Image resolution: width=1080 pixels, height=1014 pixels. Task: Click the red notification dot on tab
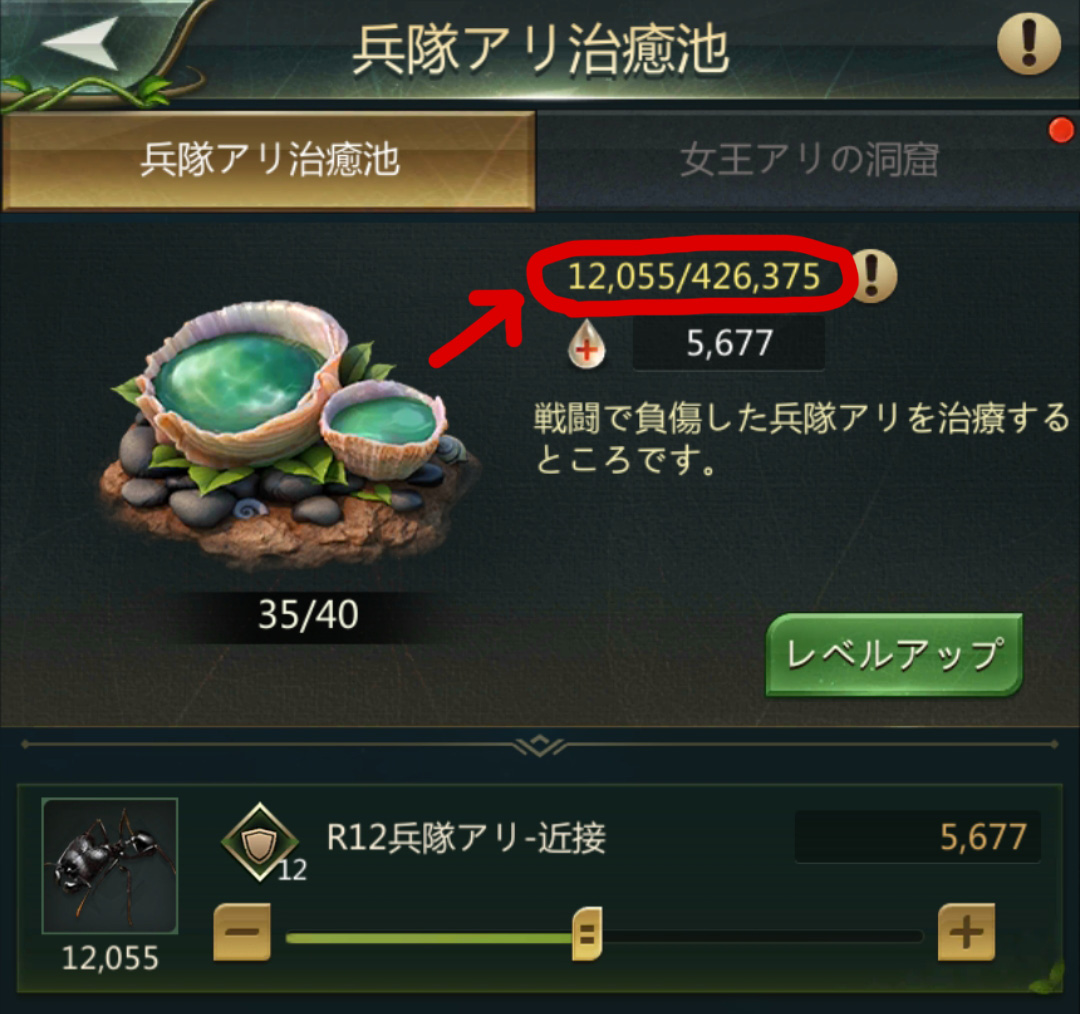click(1061, 130)
